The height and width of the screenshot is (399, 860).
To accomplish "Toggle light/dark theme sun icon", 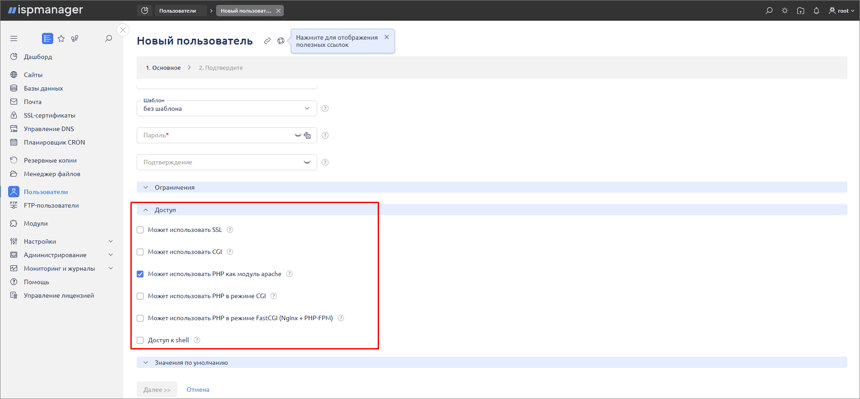I will coord(785,10).
